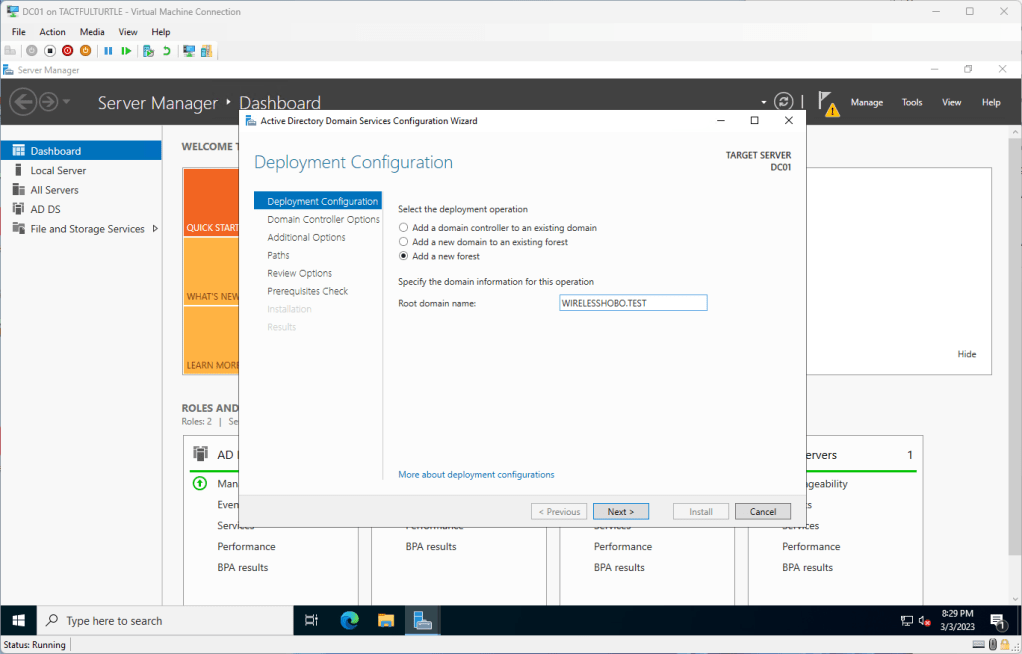Open Microsoft Edge from the taskbar

click(349, 621)
